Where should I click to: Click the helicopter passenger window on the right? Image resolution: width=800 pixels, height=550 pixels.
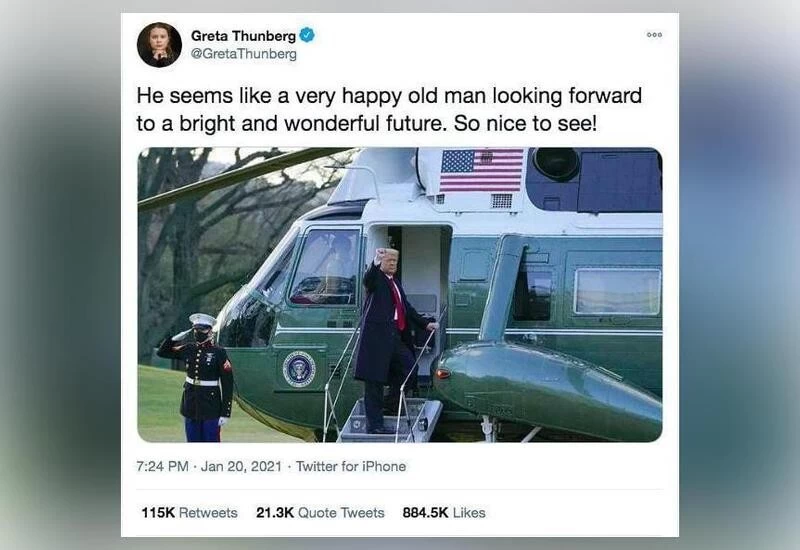coord(617,291)
